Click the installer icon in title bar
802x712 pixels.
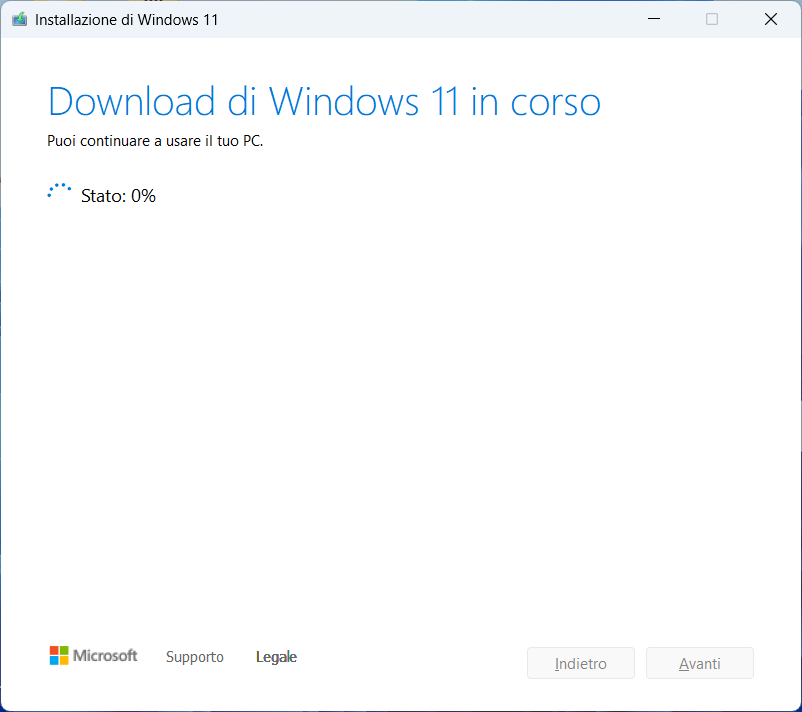[x=19, y=19]
